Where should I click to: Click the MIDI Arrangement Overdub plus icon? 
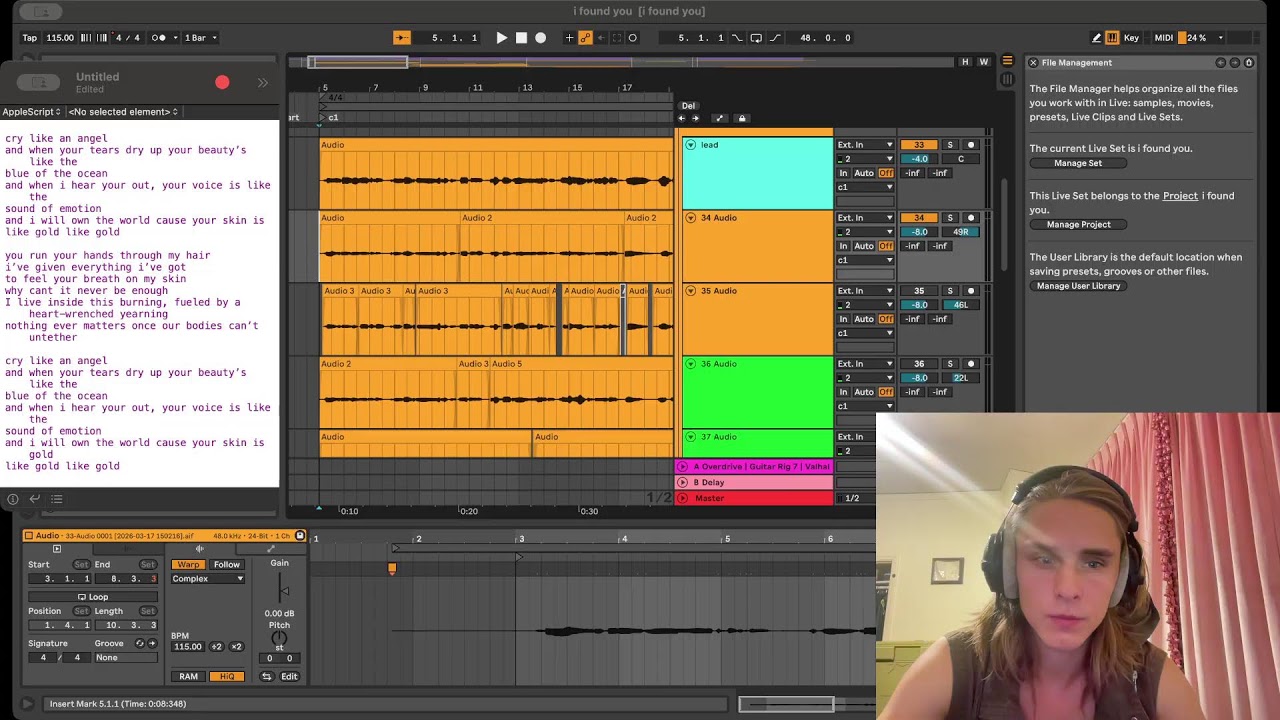569,38
